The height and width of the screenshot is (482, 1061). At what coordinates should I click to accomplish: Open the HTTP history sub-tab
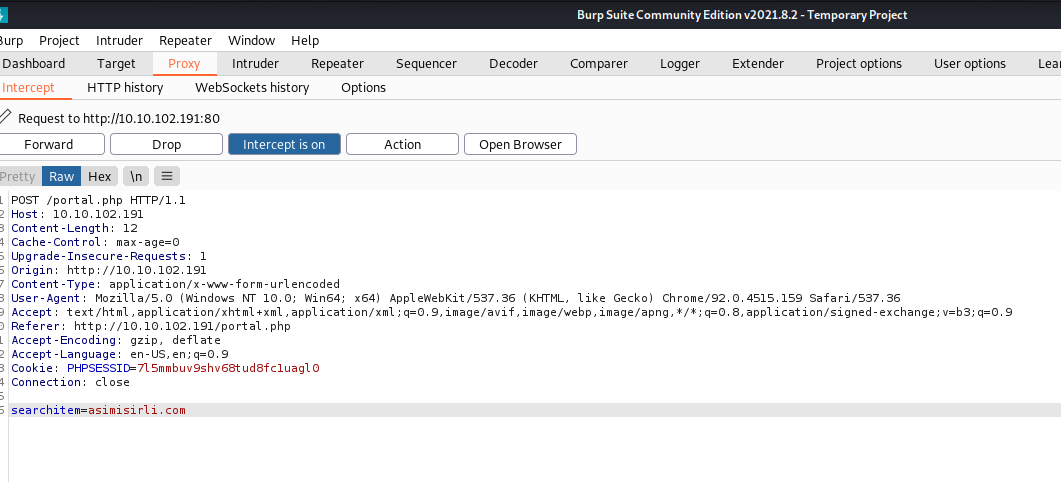[125, 87]
